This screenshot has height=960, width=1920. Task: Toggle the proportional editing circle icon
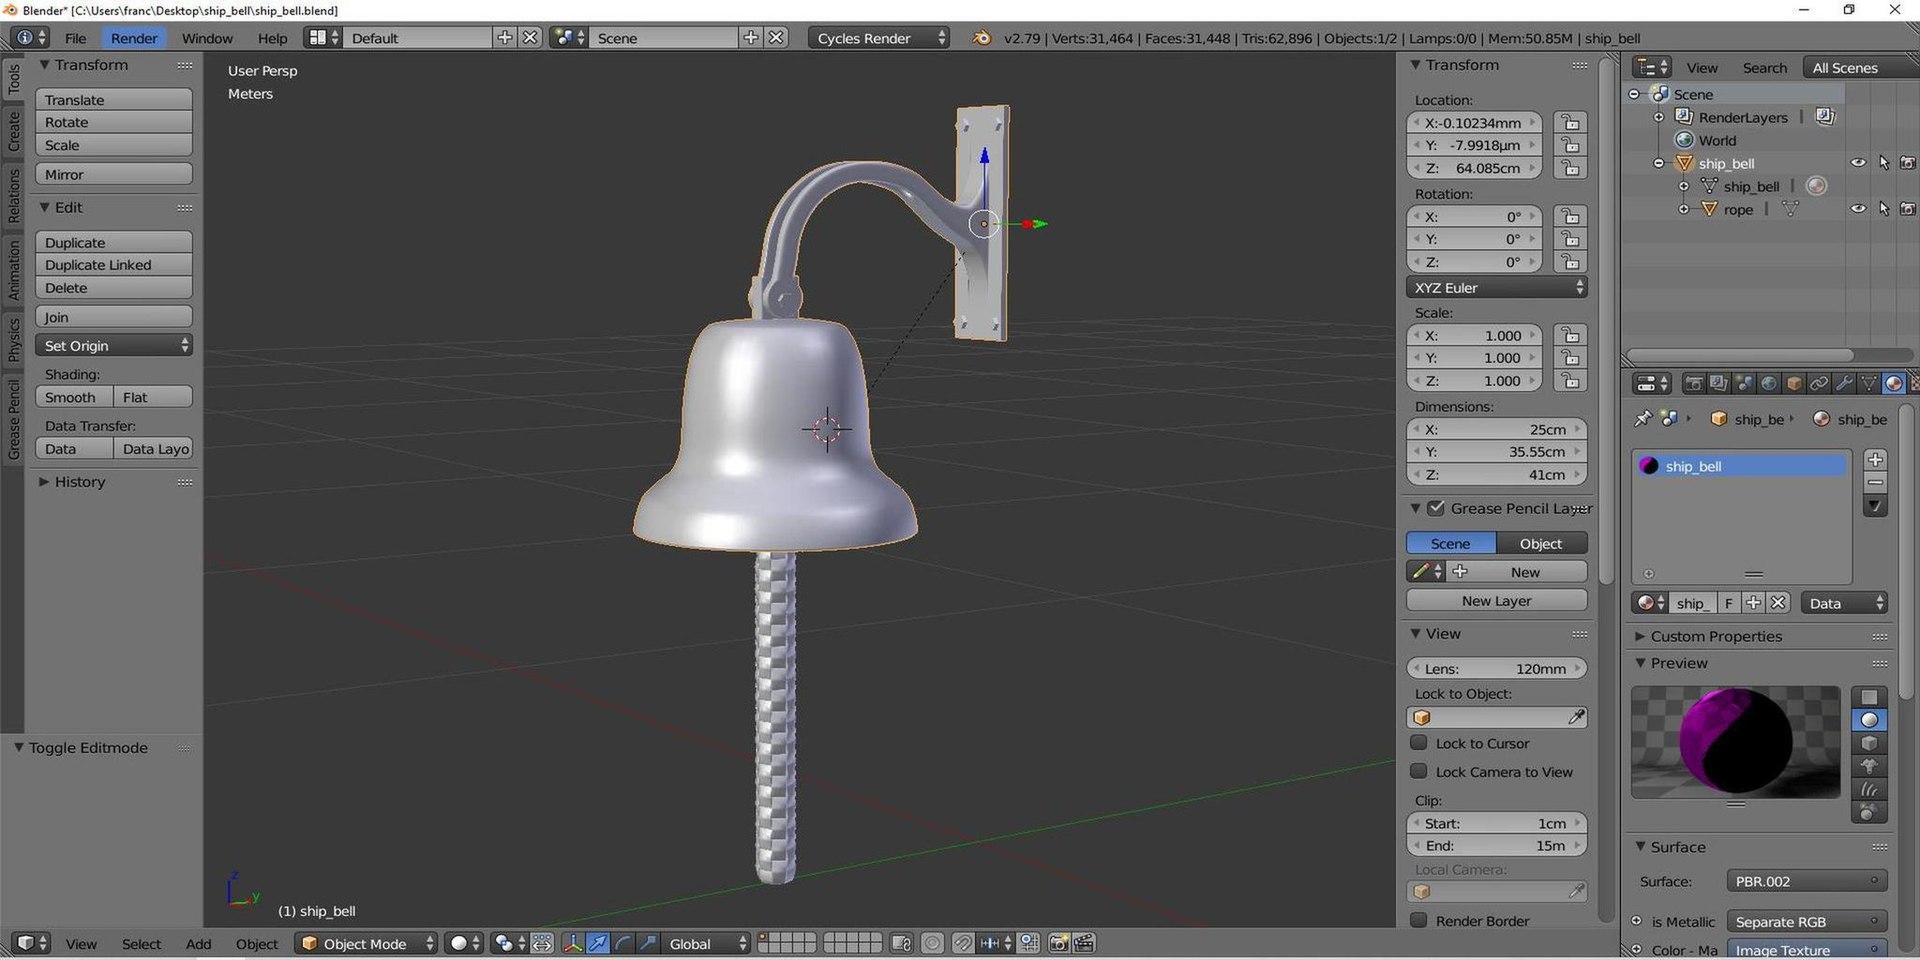coord(932,943)
